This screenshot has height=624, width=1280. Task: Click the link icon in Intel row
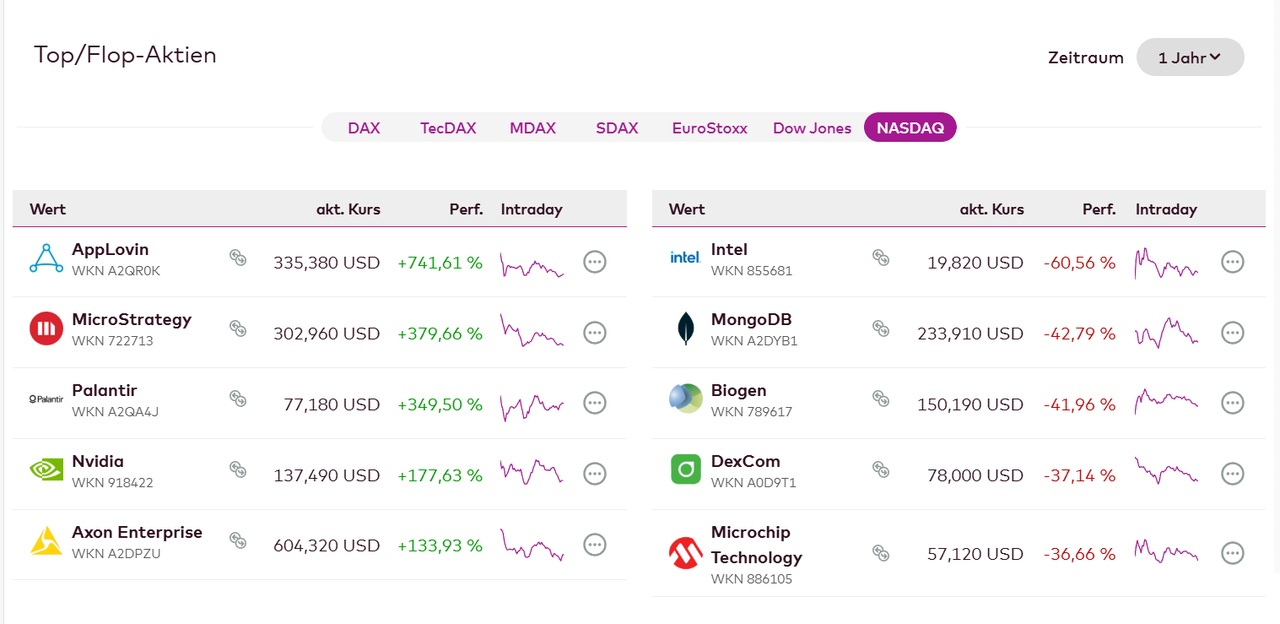pyautogui.click(x=881, y=257)
